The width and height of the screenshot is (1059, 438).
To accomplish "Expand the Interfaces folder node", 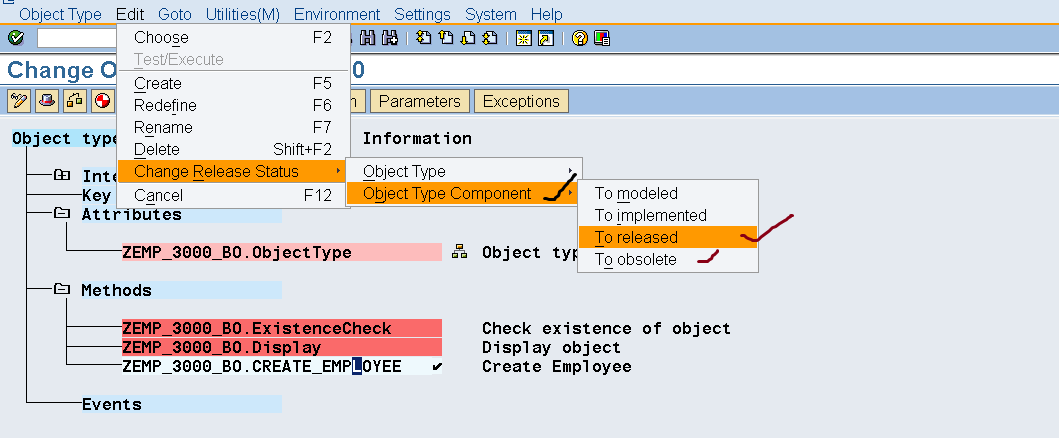I will 62,176.
